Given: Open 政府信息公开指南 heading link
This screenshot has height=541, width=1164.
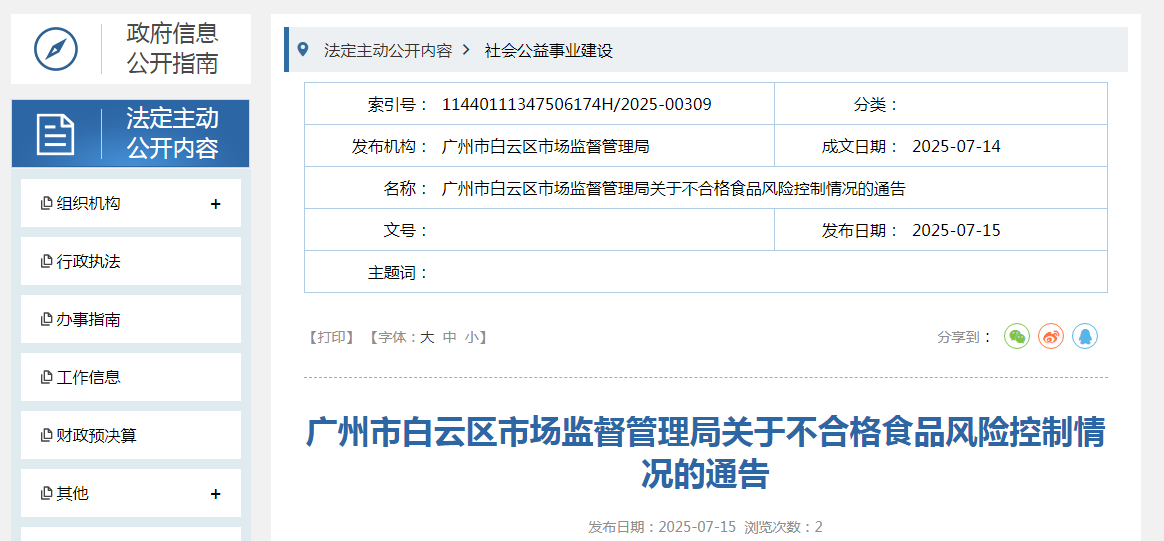Looking at the screenshot, I should 172,49.
